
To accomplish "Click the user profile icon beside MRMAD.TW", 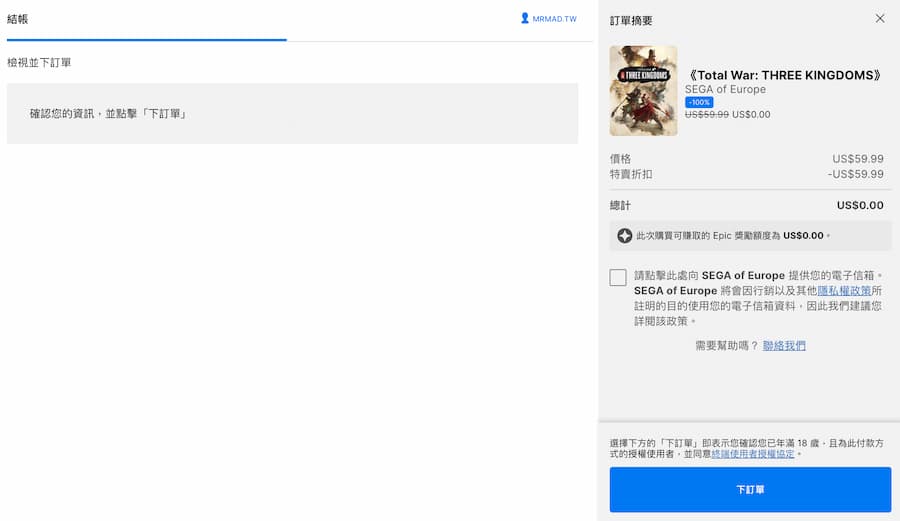I will click(525, 18).
